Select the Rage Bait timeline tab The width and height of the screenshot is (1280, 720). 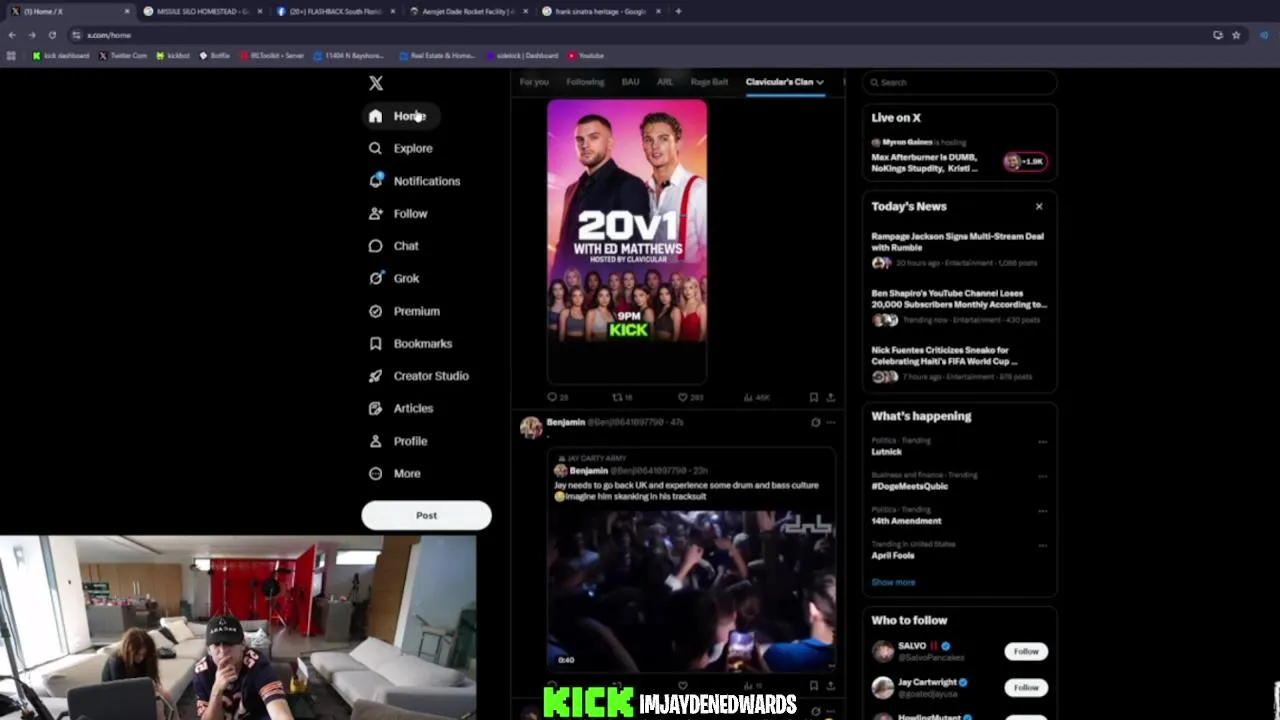click(x=709, y=82)
